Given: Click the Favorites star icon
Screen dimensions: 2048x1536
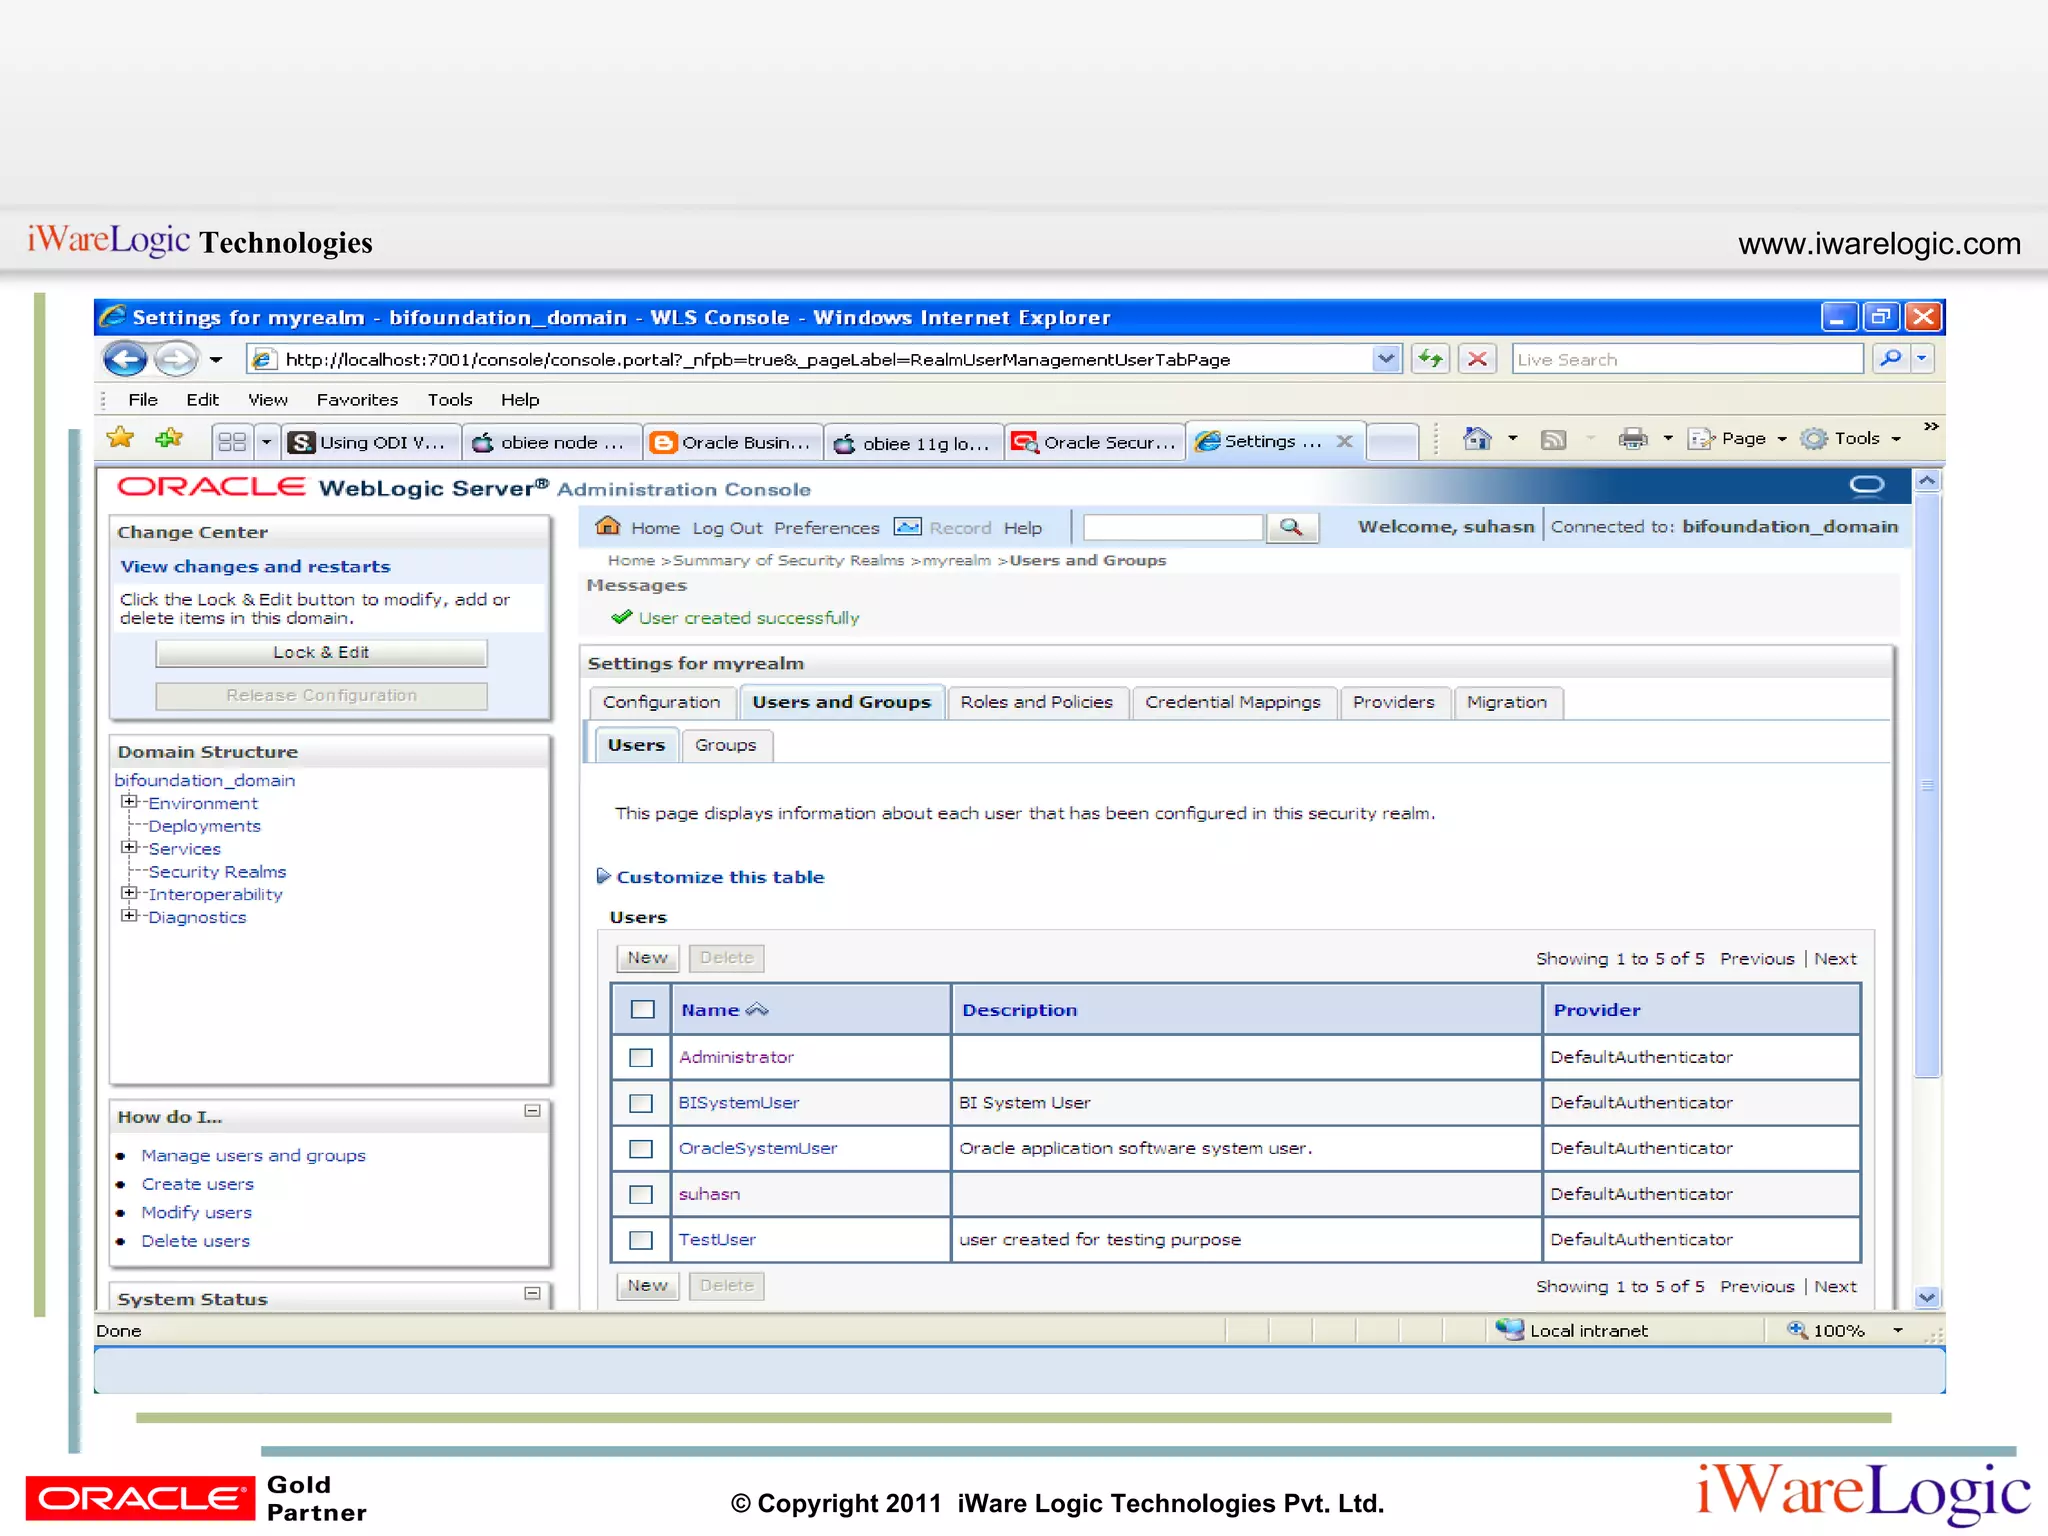Looking at the screenshot, I should [x=120, y=439].
